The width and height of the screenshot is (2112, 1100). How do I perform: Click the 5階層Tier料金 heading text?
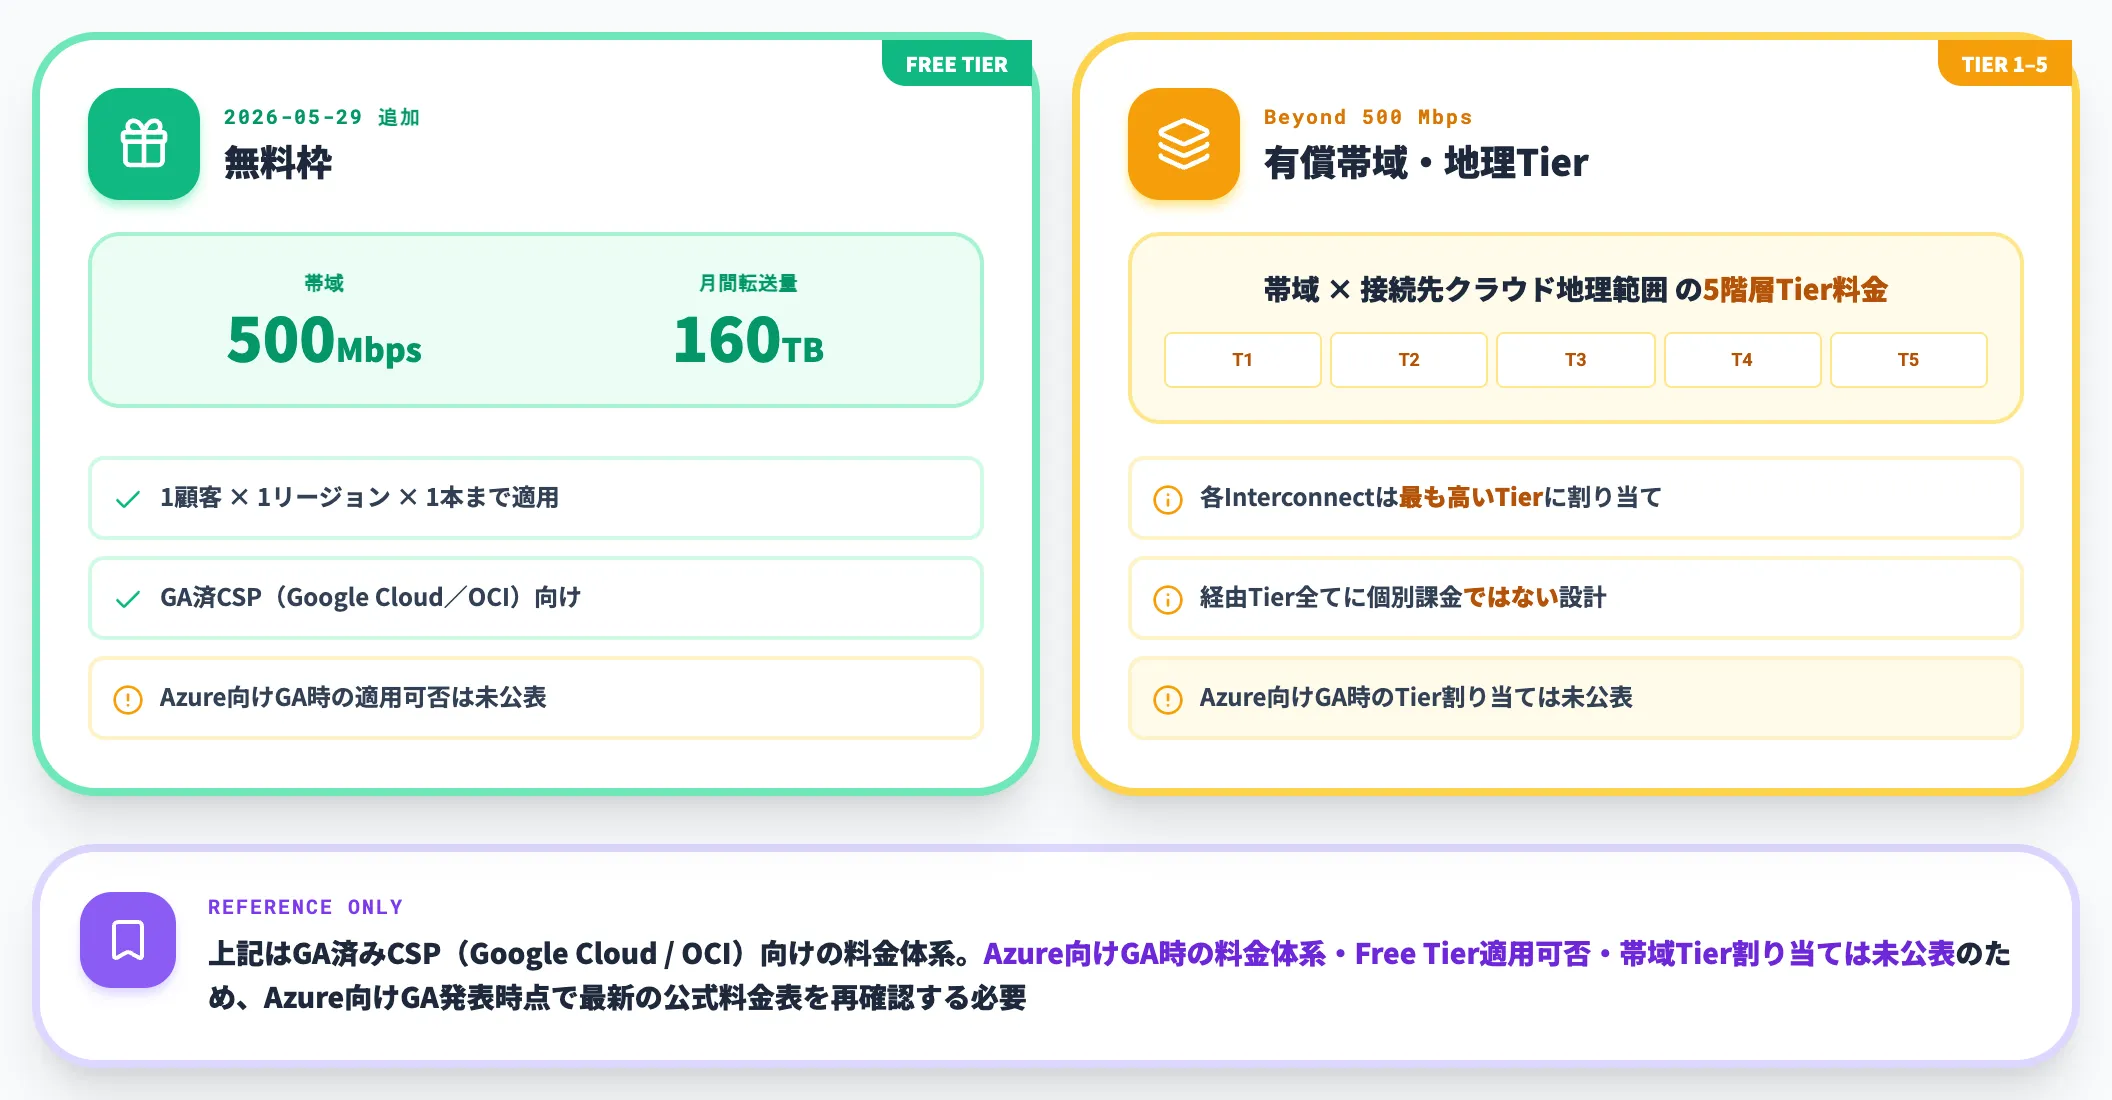[1795, 290]
